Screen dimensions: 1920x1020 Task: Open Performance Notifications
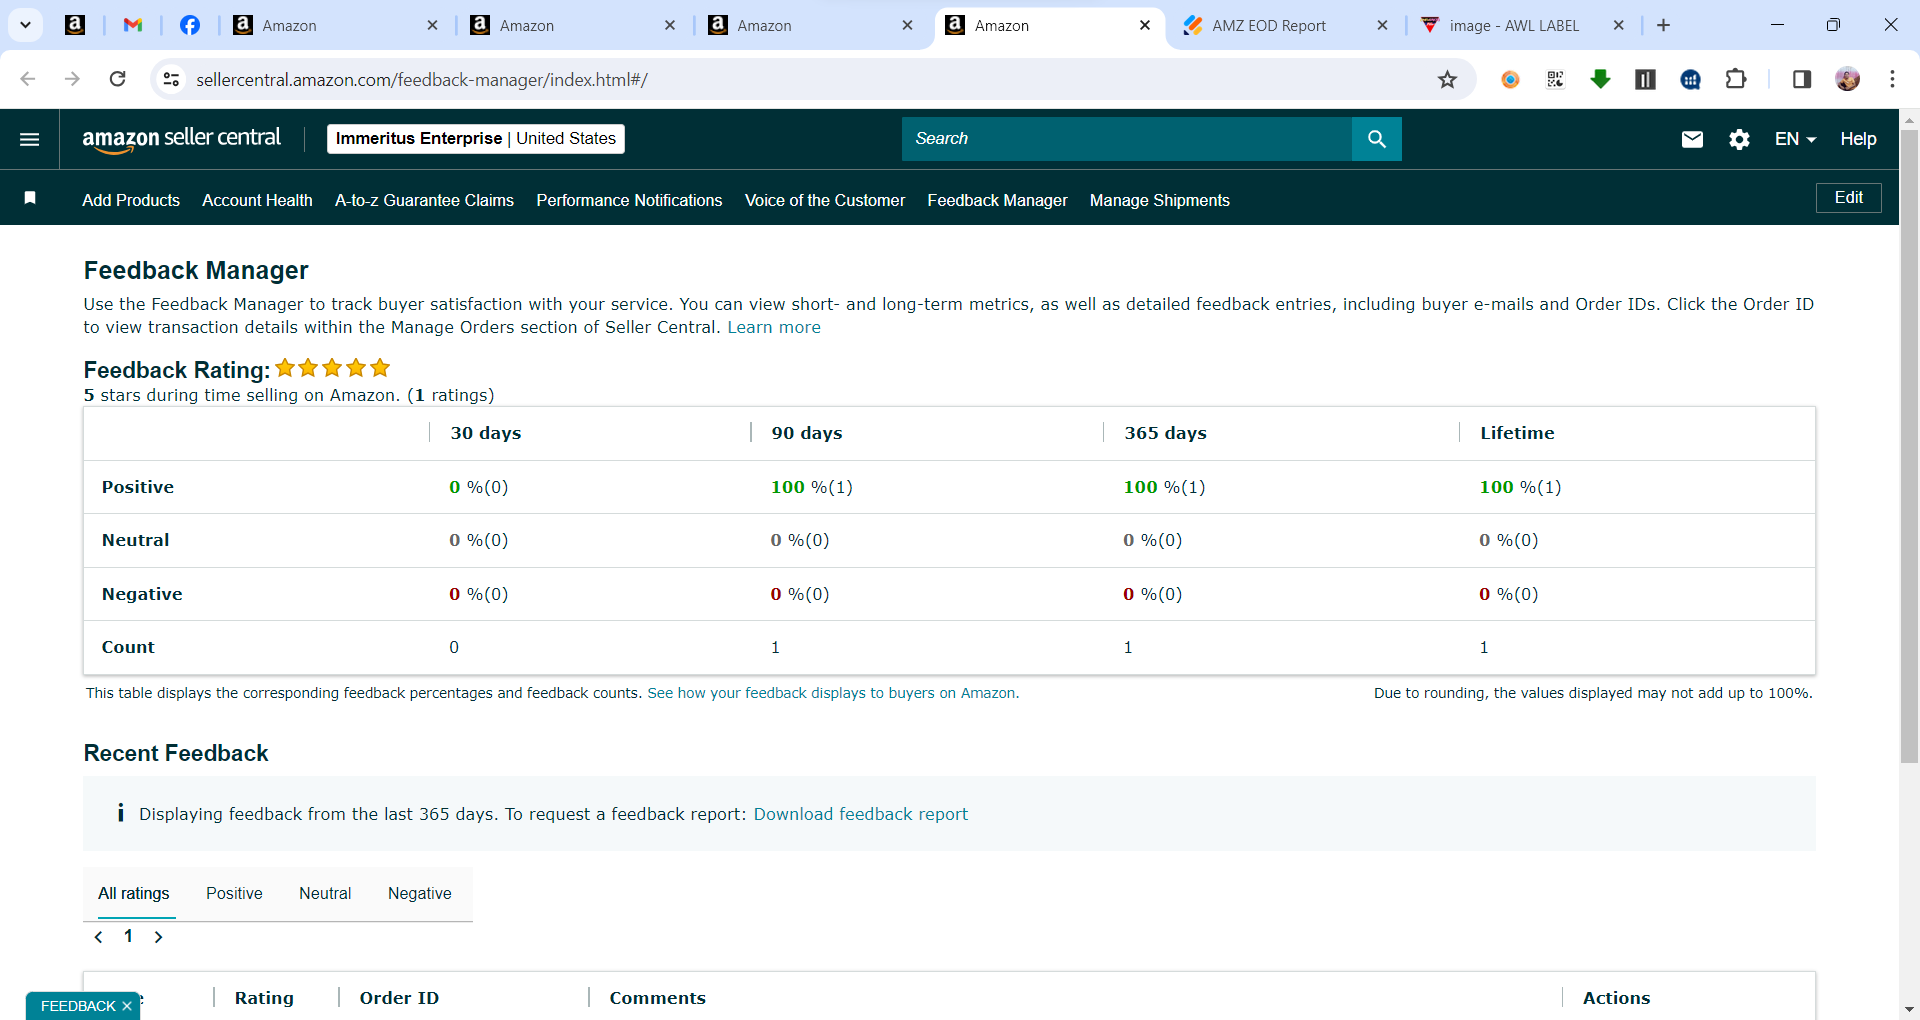[629, 200]
